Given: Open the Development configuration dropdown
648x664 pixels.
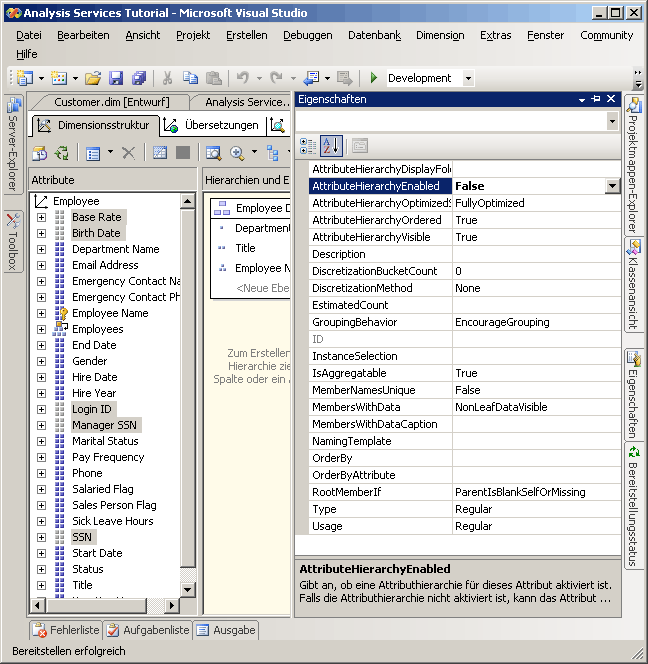Looking at the screenshot, I should tap(468, 78).
